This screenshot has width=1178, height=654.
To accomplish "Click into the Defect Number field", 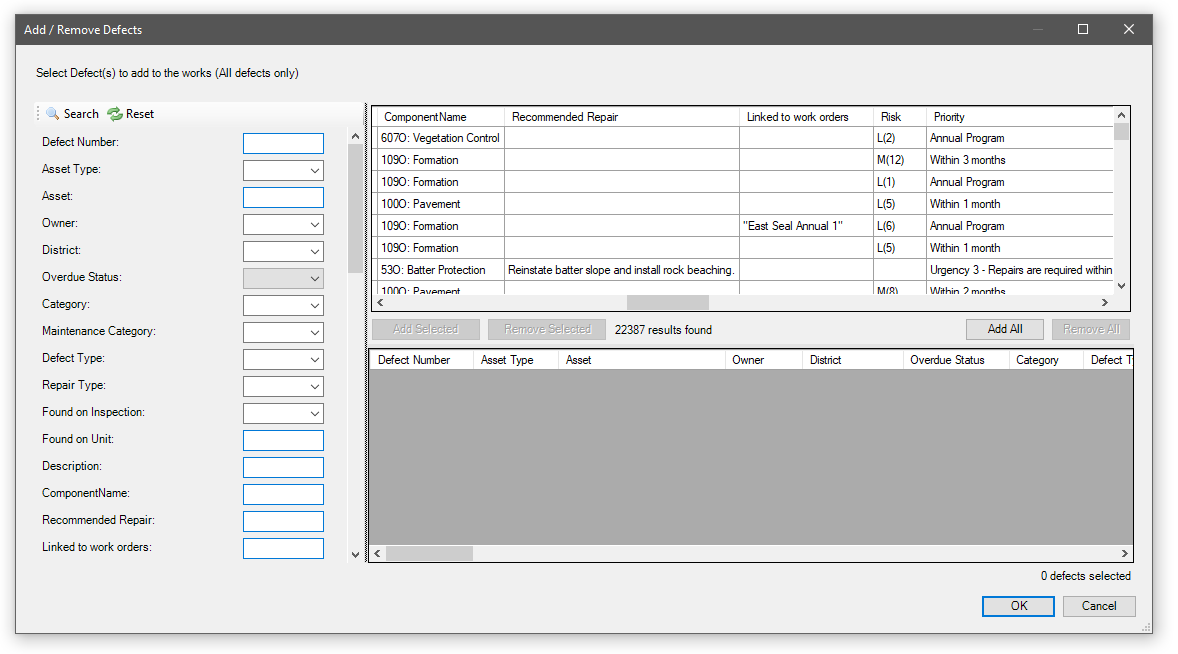I will pos(283,144).
